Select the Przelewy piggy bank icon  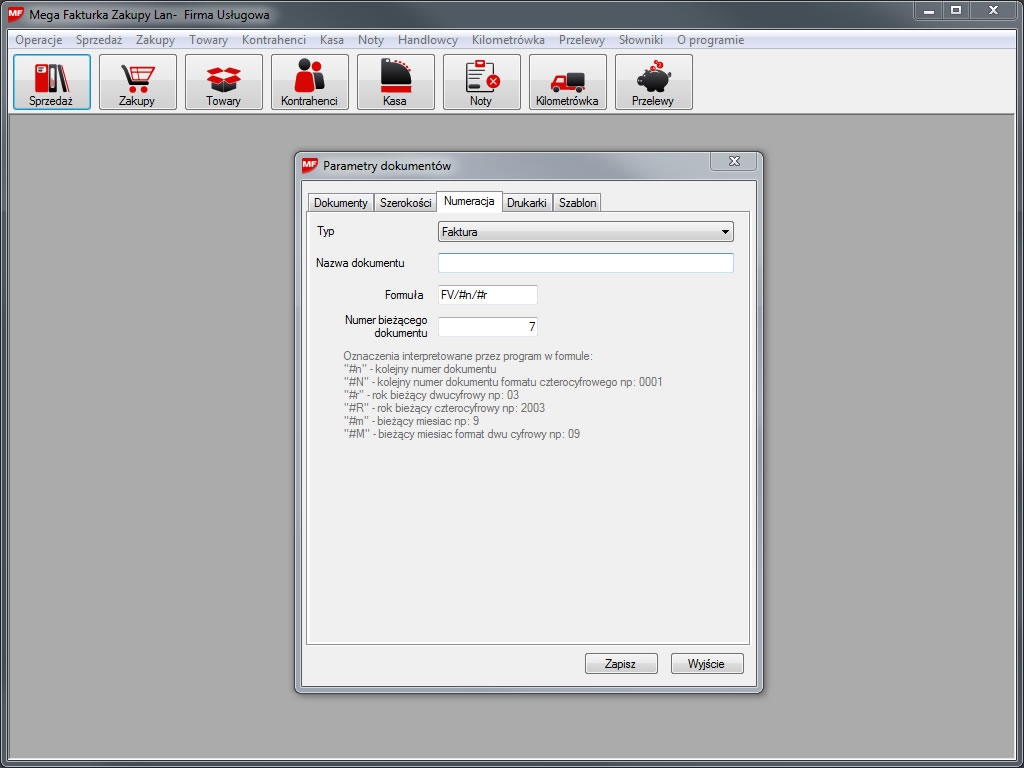coord(654,82)
